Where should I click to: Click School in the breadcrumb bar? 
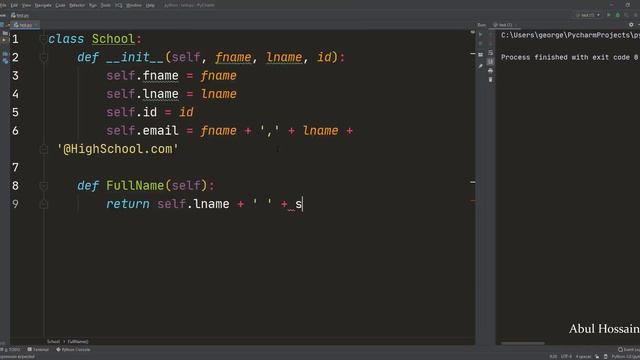[53, 342]
